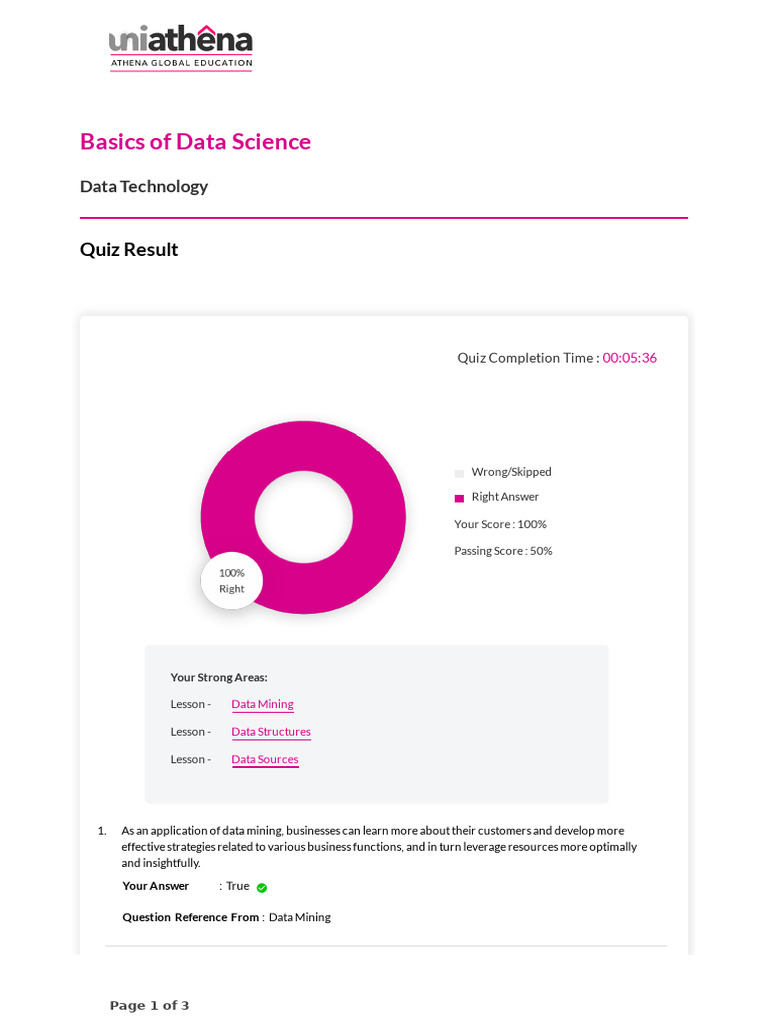This screenshot has height=1024, width=768.
Task: Click the Question Reference From label
Action: (x=191, y=917)
